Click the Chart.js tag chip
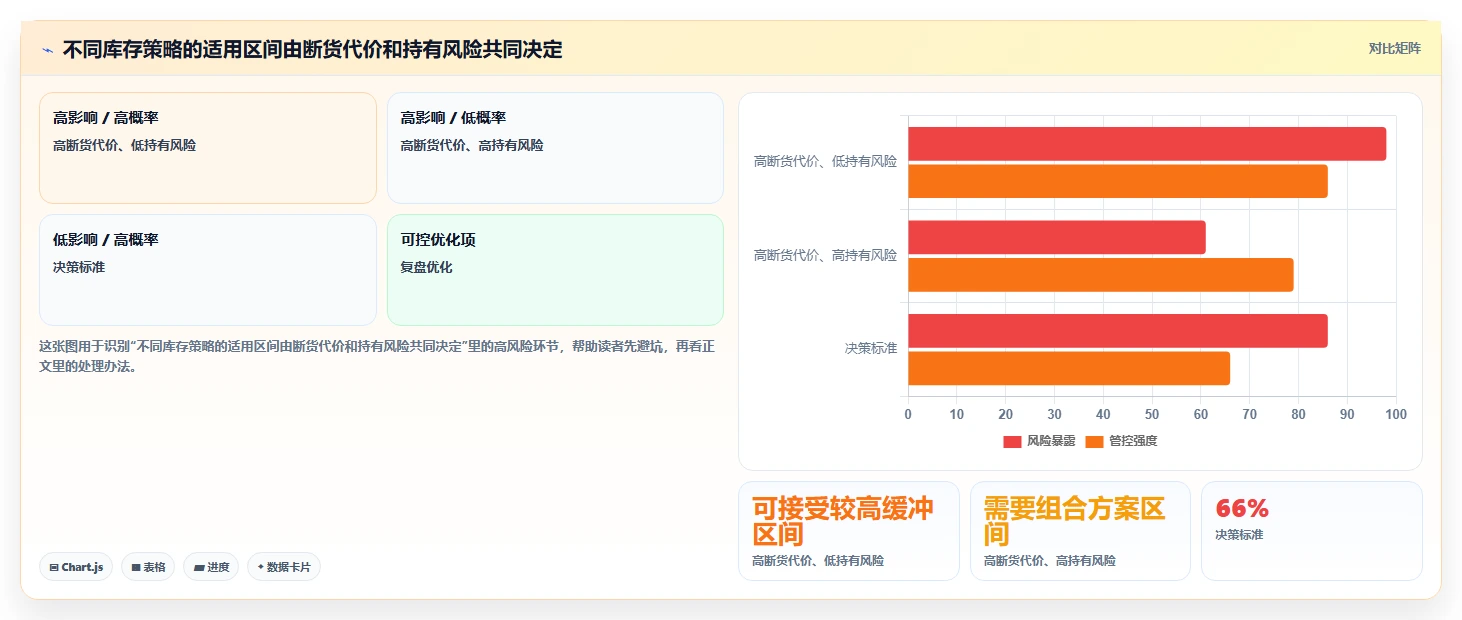Image resolution: width=1462 pixels, height=620 pixels. coord(76,567)
